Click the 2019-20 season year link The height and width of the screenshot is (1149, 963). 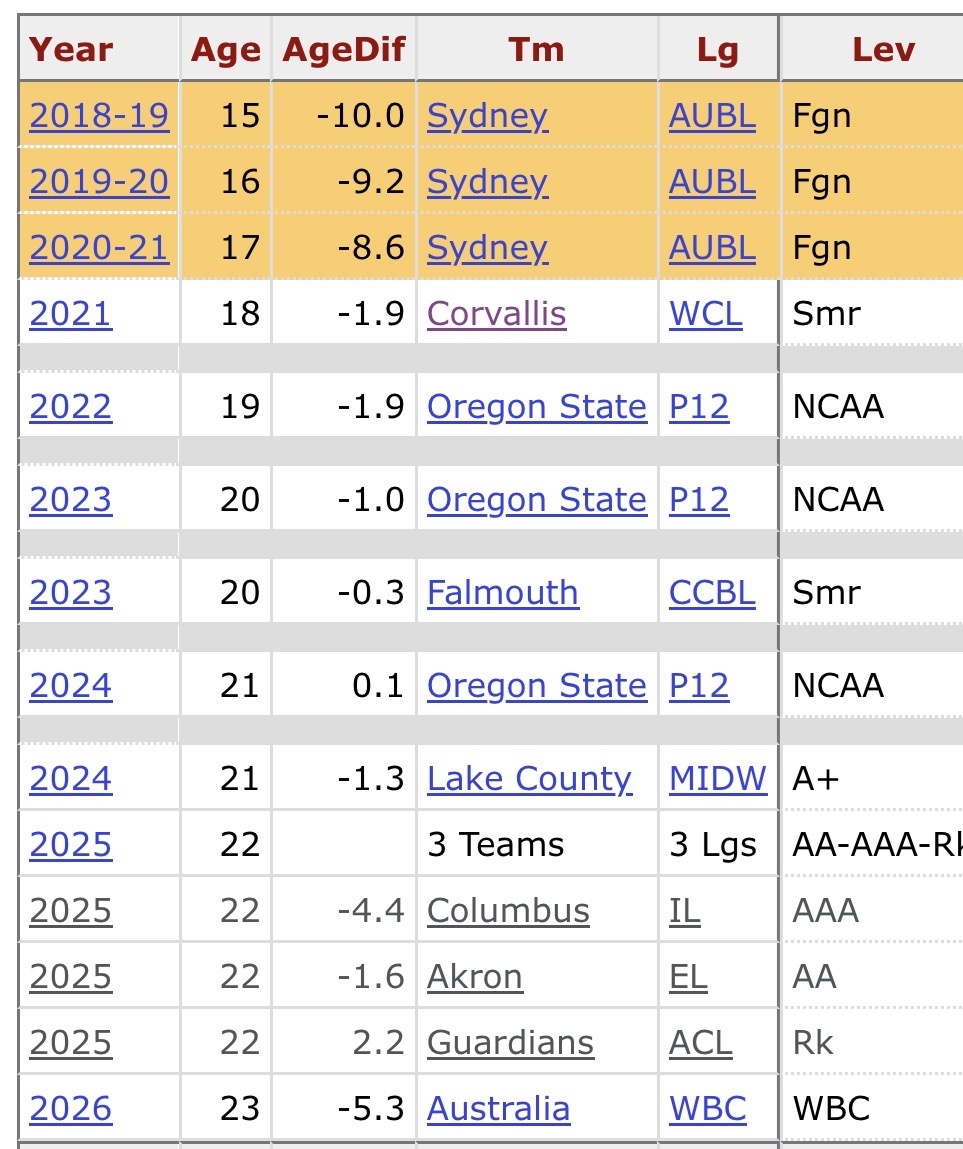[99, 182]
